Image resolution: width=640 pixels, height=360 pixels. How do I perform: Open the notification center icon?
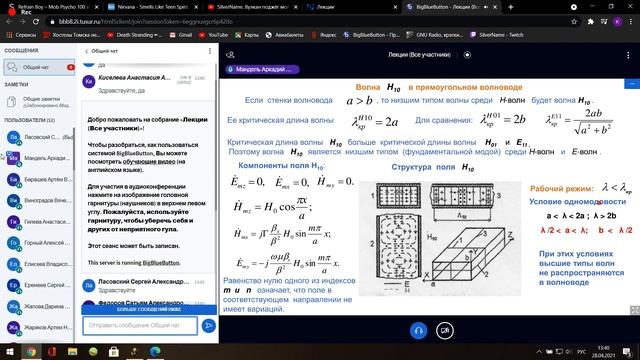point(627,352)
